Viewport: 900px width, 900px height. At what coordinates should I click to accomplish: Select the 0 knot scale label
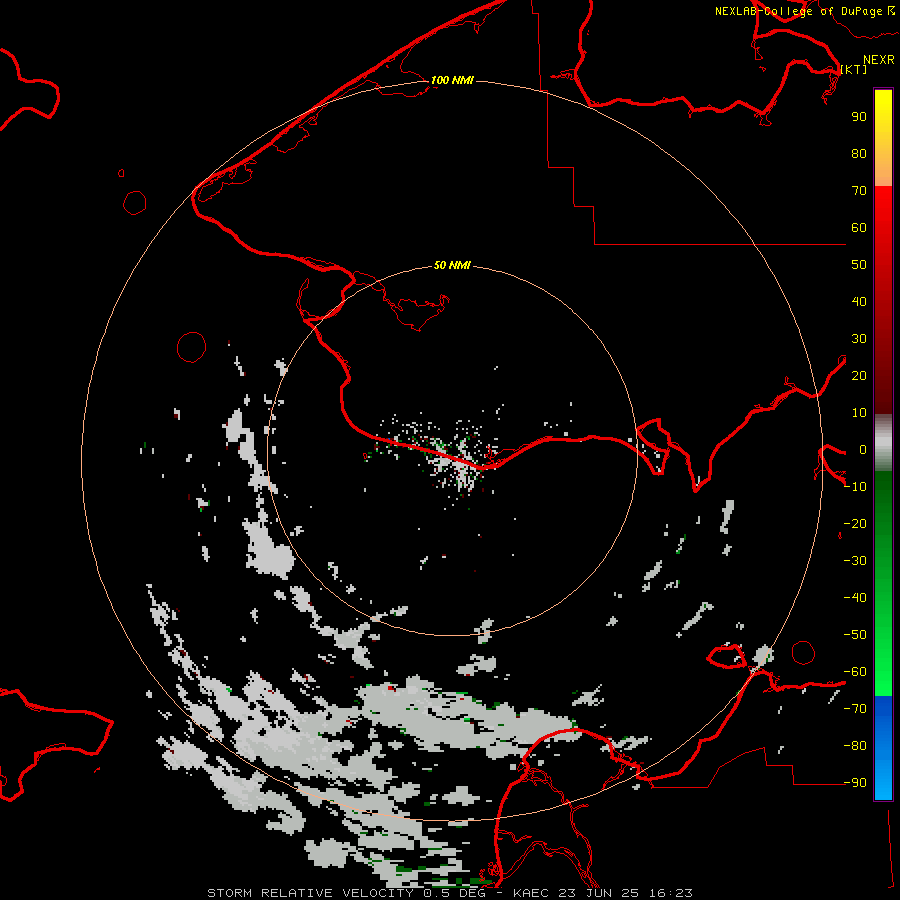point(863,449)
